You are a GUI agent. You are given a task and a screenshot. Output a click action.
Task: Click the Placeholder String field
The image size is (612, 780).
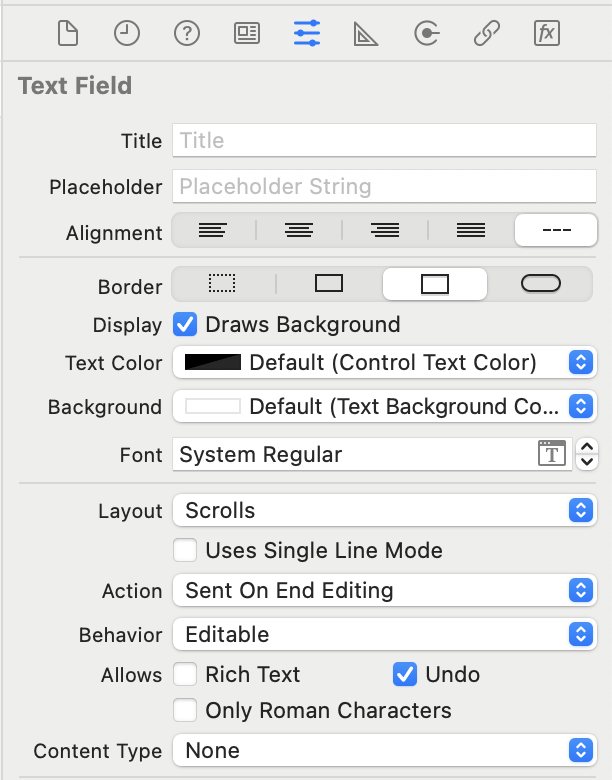384,186
